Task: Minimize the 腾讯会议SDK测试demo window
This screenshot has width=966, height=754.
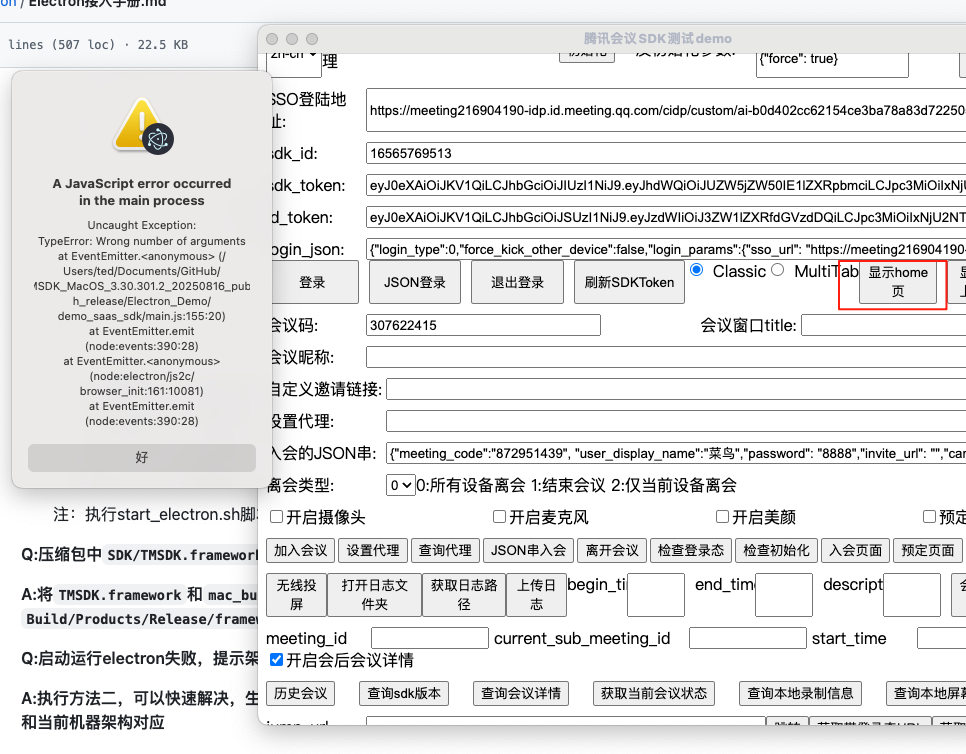Action: pyautogui.click(x=292, y=39)
